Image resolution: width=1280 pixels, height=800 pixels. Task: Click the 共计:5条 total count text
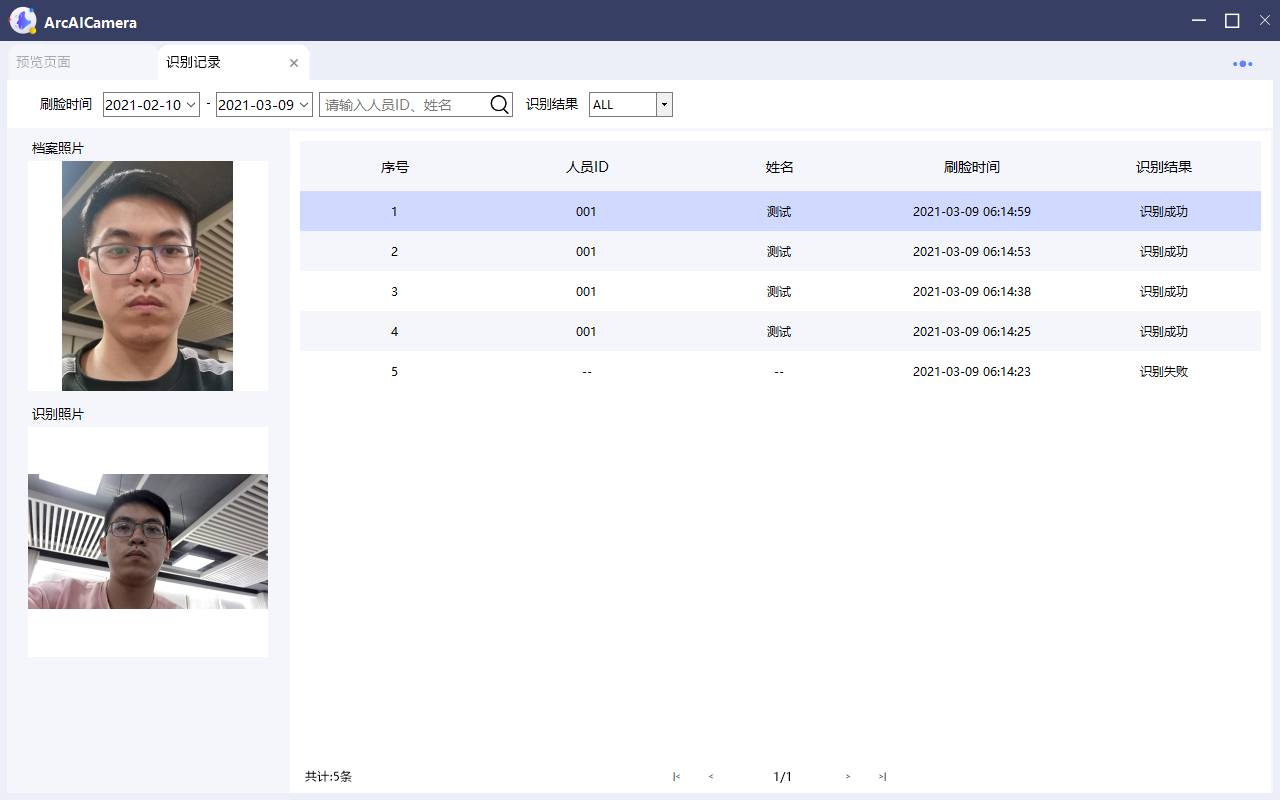click(x=328, y=776)
